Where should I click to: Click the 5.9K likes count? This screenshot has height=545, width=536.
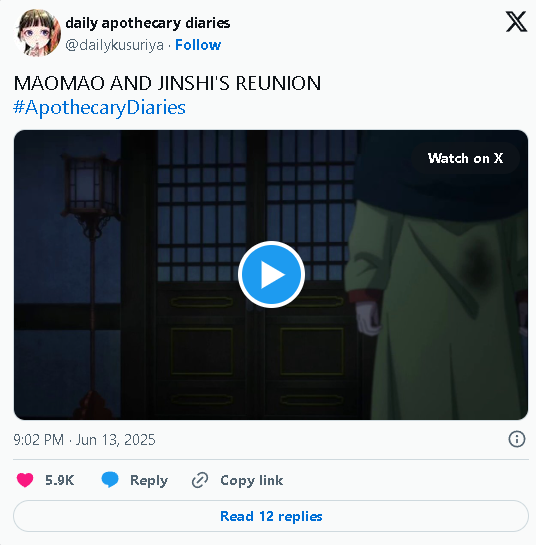click(x=59, y=480)
